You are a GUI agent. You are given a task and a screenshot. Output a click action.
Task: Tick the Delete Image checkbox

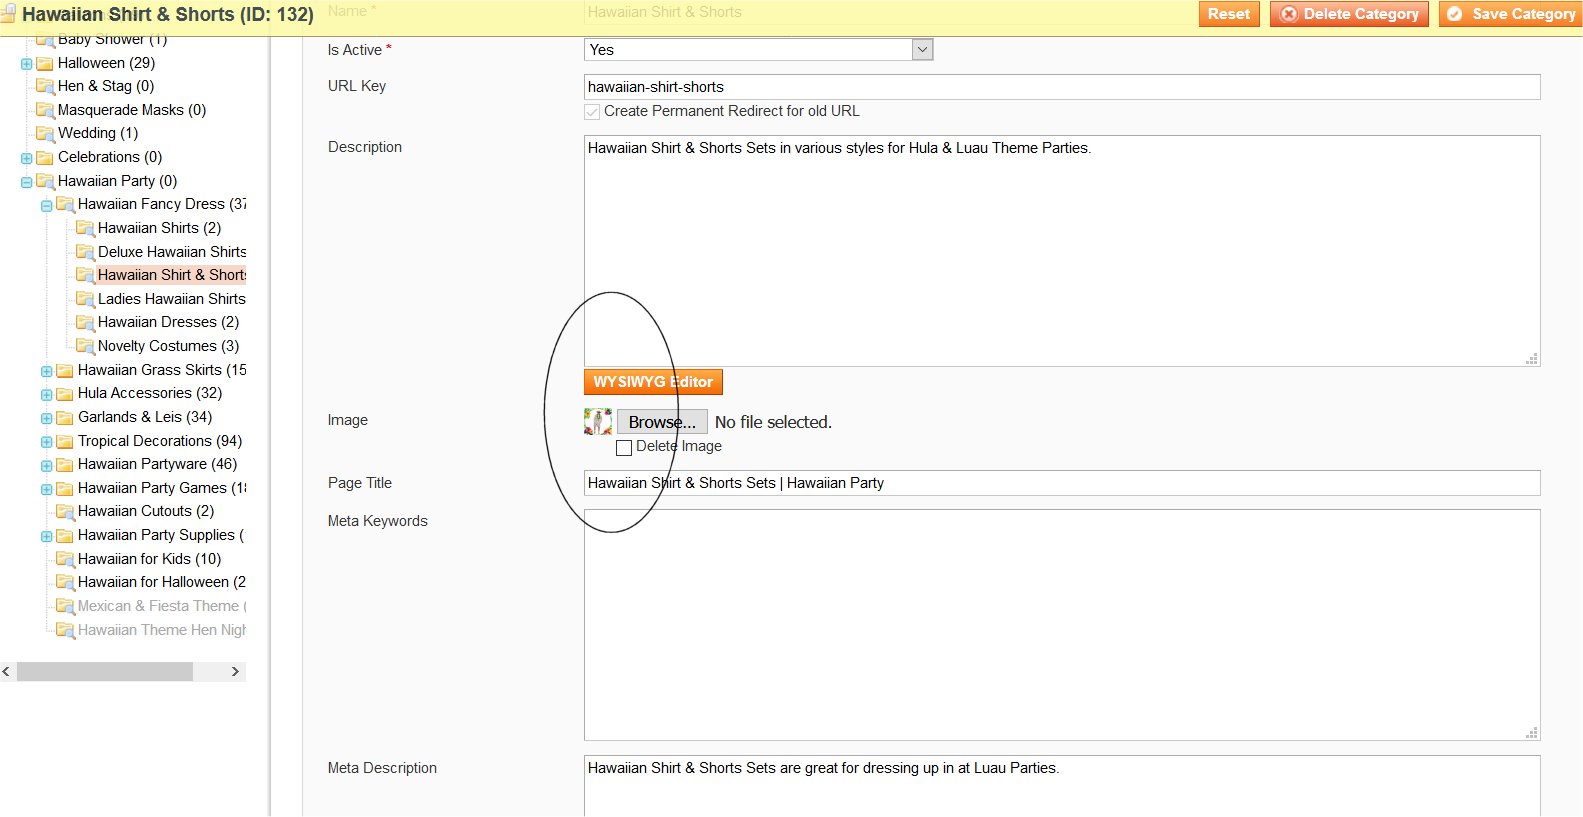tap(624, 448)
